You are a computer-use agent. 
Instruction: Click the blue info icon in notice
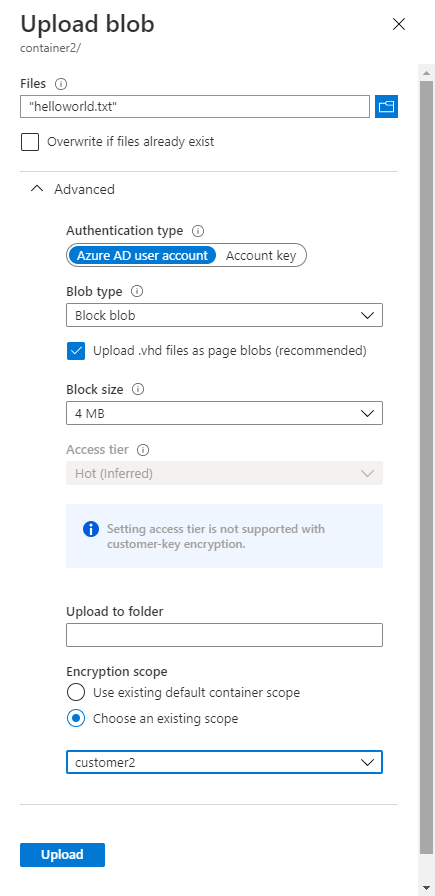[x=91, y=529]
